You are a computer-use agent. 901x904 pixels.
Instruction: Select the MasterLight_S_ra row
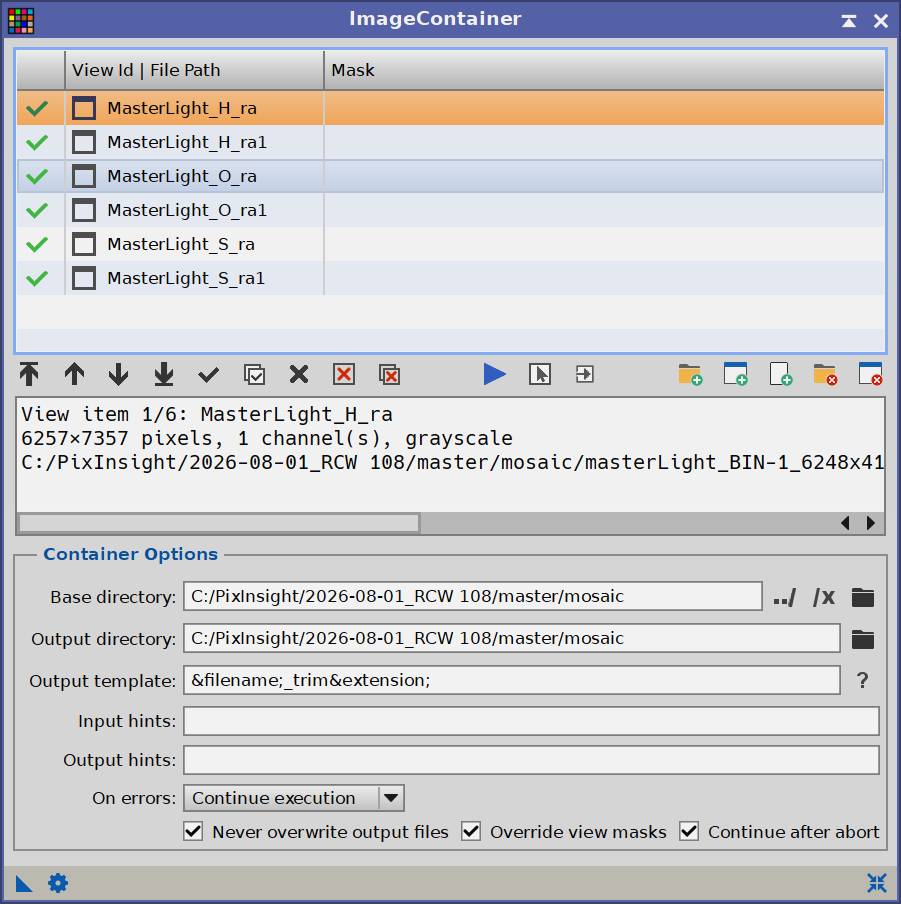450,244
